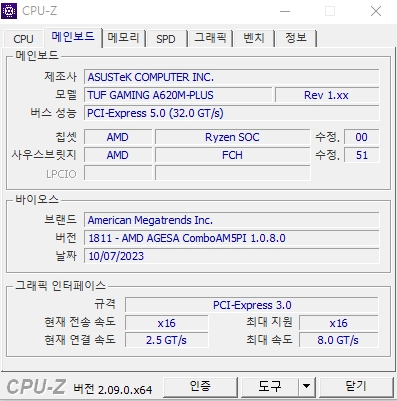The height and width of the screenshot is (401, 397).
Task: Minimize the CPU-Z window
Action: (x=285, y=11)
